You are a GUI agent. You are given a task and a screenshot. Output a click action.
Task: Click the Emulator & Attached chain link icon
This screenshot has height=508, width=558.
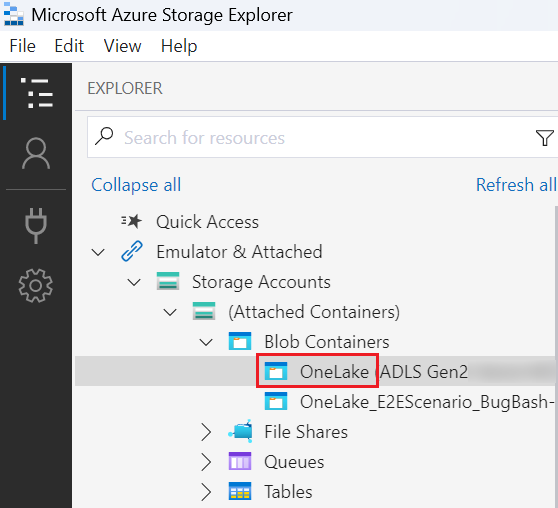click(x=132, y=251)
